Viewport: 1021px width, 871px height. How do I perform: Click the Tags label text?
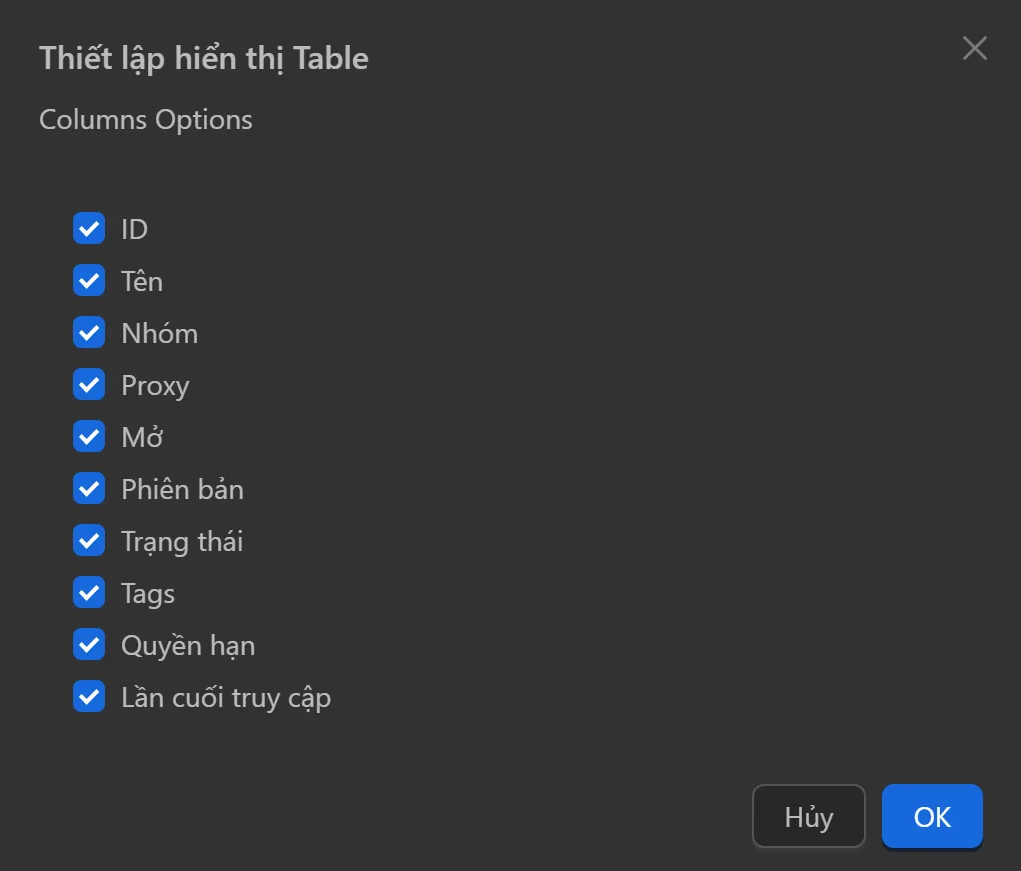click(x=148, y=592)
